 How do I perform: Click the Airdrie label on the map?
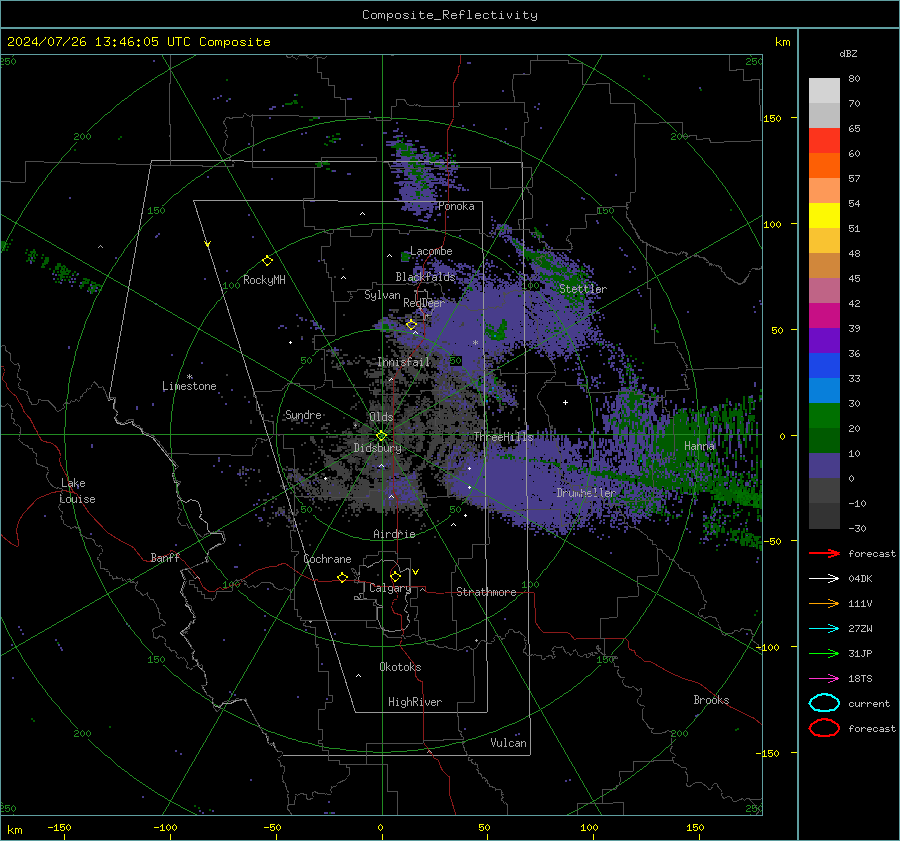[x=394, y=534]
